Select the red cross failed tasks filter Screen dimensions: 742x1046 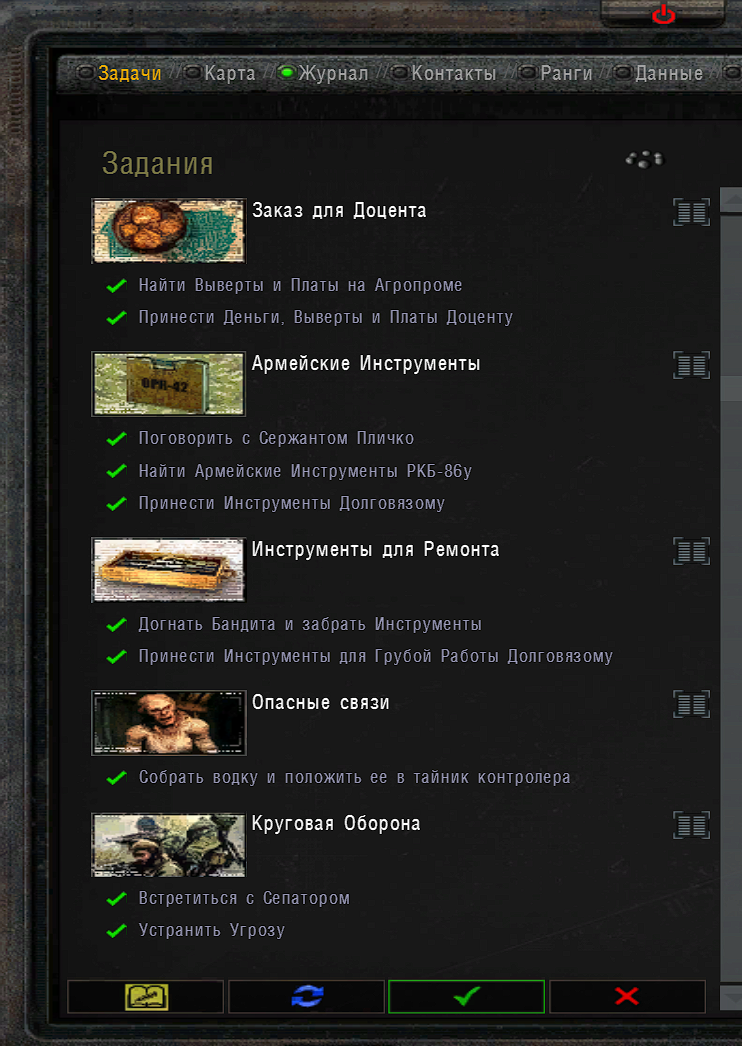pyautogui.click(x=627, y=997)
